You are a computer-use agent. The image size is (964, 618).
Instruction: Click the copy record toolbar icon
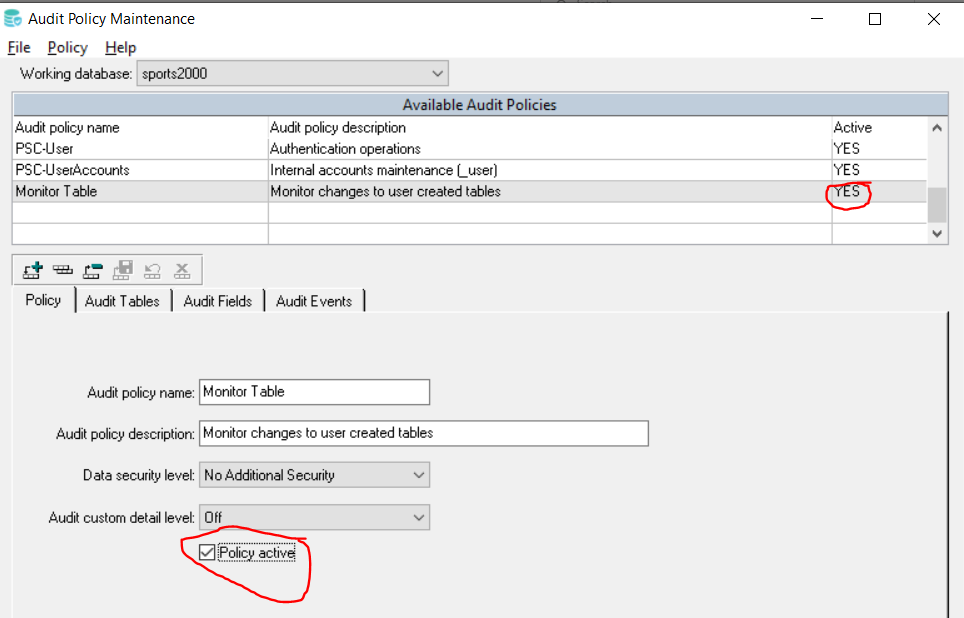(63, 270)
